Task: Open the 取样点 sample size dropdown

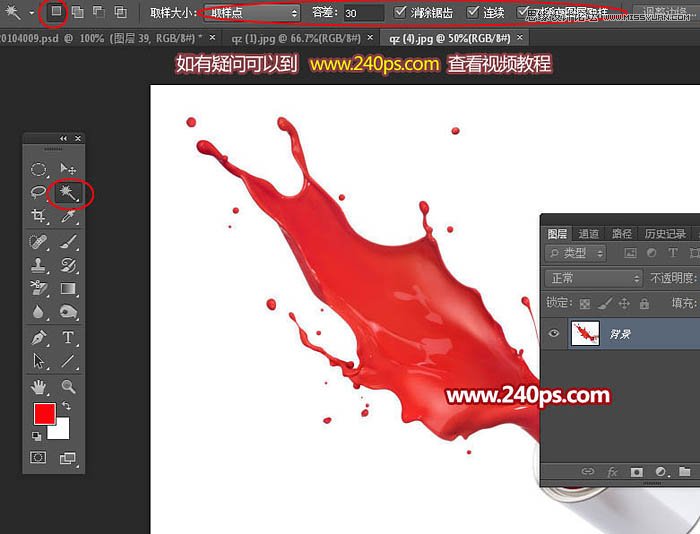Action: tap(252, 13)
